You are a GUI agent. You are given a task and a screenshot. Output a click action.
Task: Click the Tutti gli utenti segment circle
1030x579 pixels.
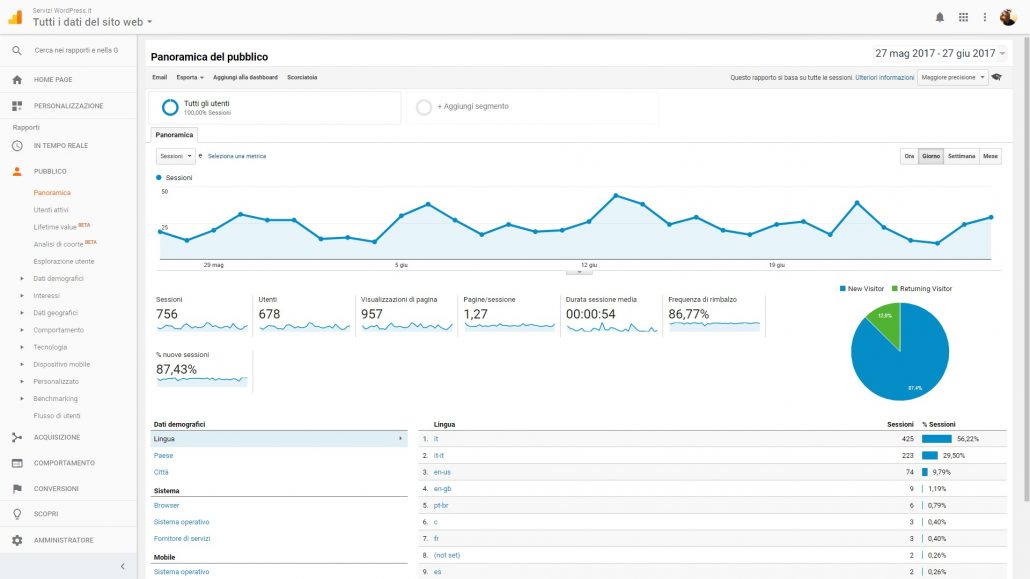click(x=170, y=107)
